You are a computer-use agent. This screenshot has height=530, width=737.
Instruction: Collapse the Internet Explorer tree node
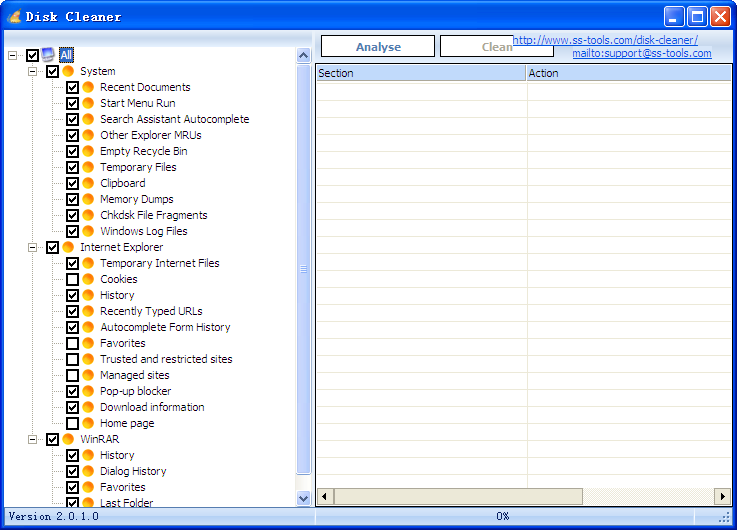click(x=33, y=247)
